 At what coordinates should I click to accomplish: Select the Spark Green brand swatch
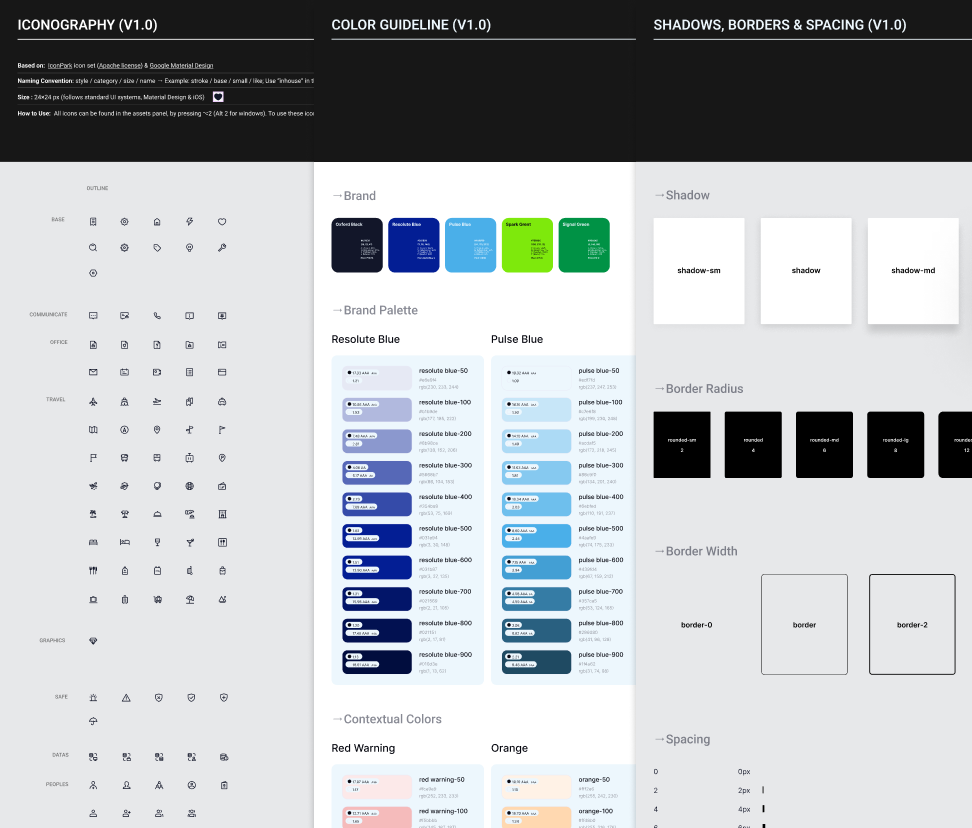527,245
